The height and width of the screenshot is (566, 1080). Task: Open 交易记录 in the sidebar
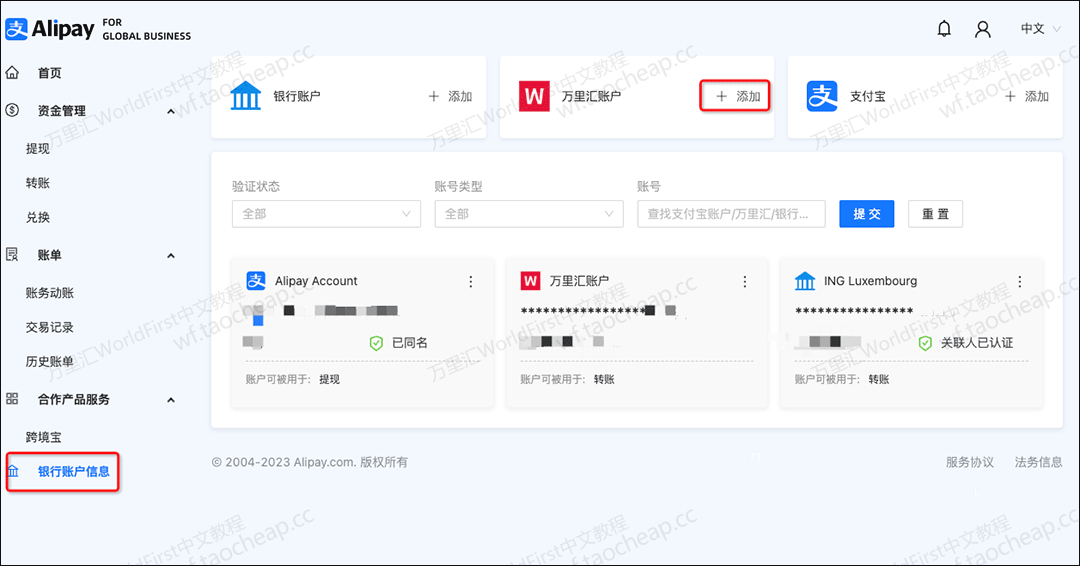click(50, 328)
